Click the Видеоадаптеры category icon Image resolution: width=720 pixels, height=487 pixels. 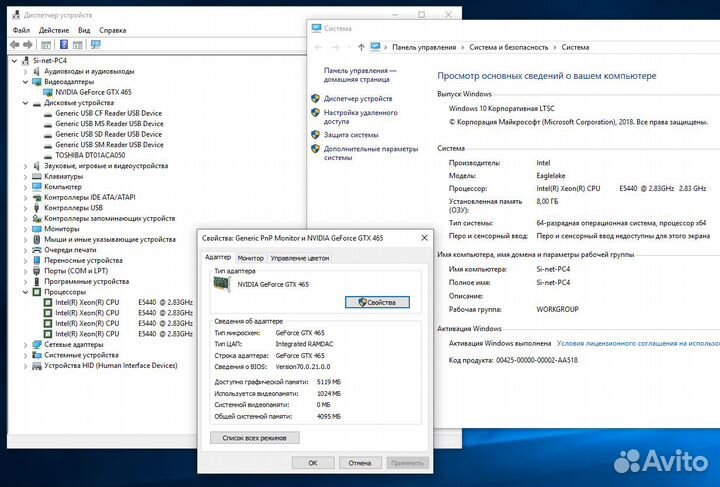(37, 82)
